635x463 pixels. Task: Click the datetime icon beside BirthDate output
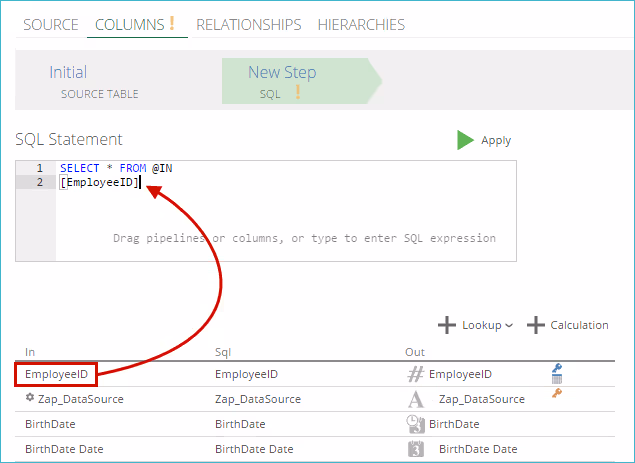pos(416,424)
